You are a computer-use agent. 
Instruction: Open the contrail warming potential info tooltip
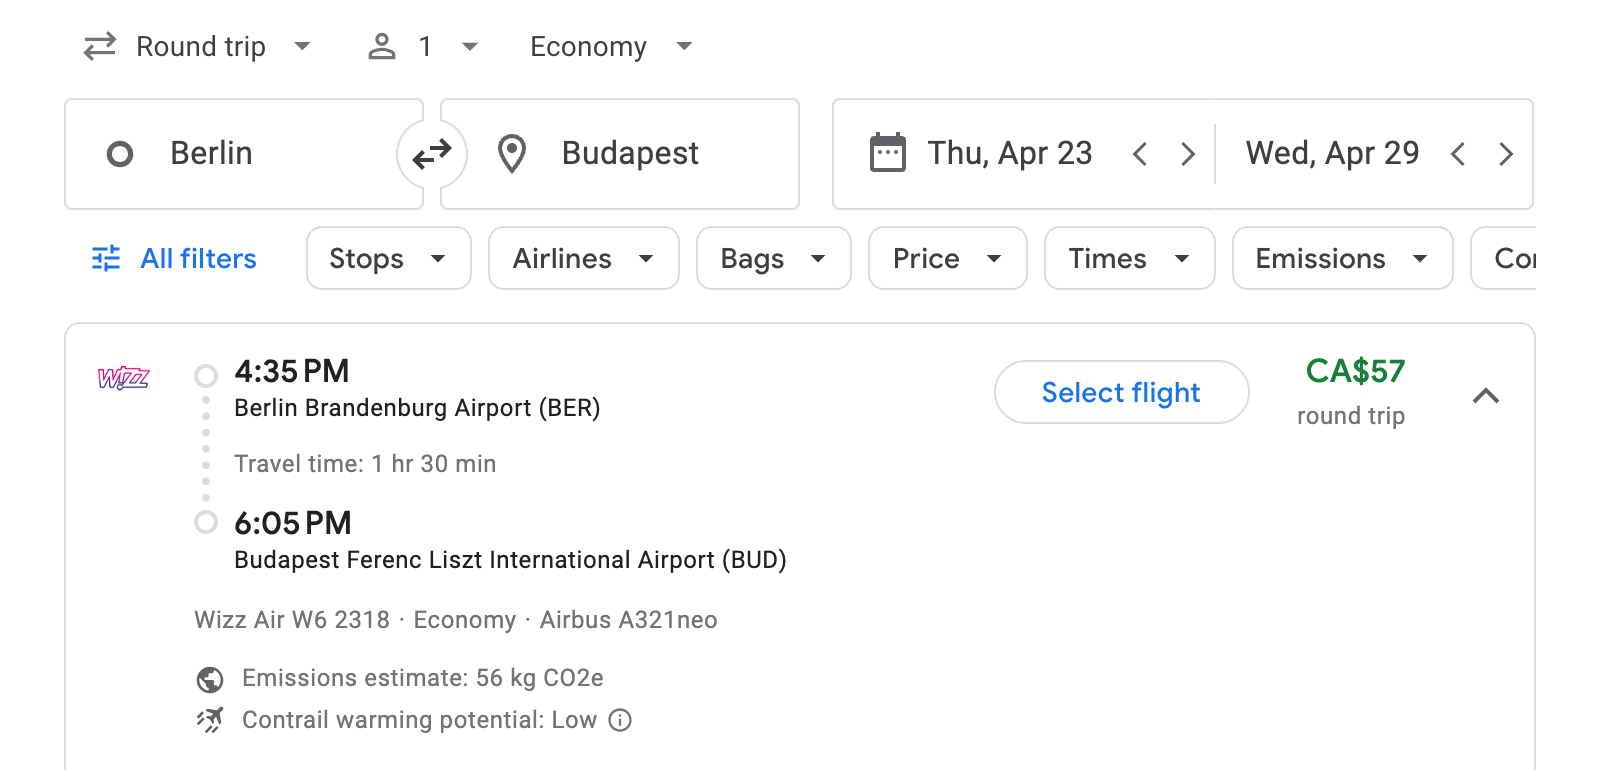pos(620,720)
